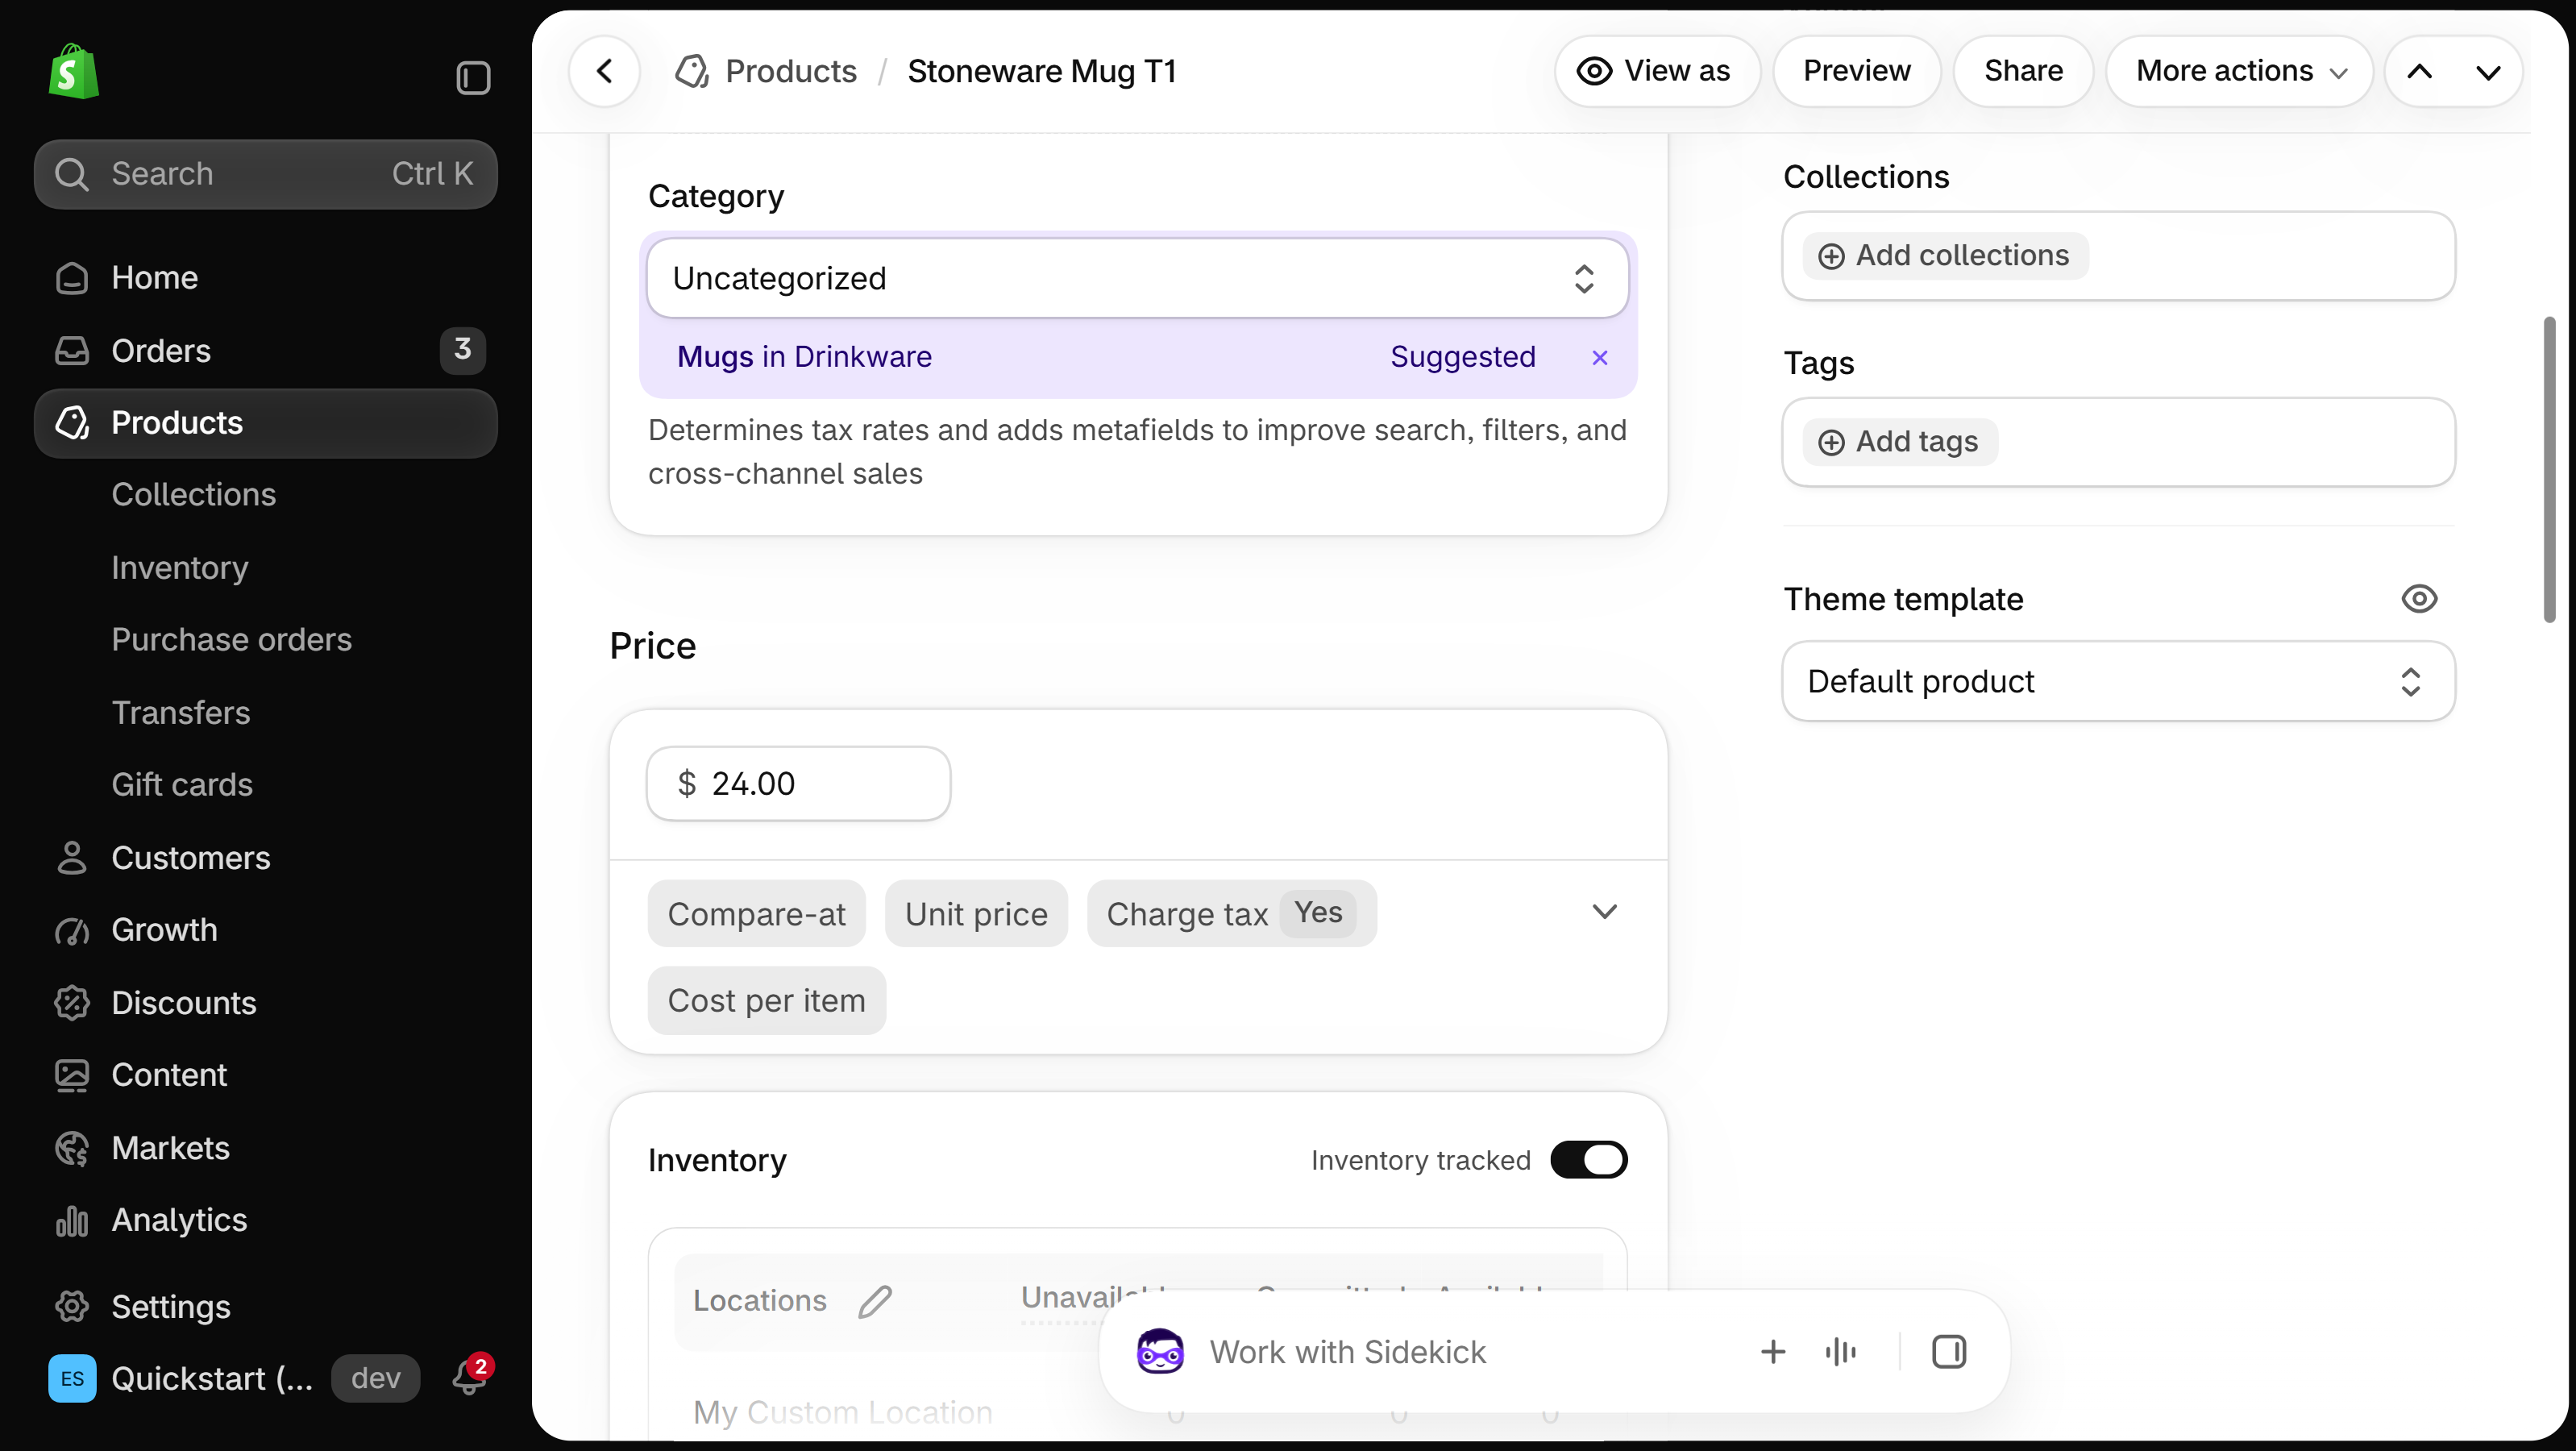This screenshot has width=2576, height=1451.
Task: Select Discounts from the sidebar
Action: pyautogui.click(x=184, y=1002)
